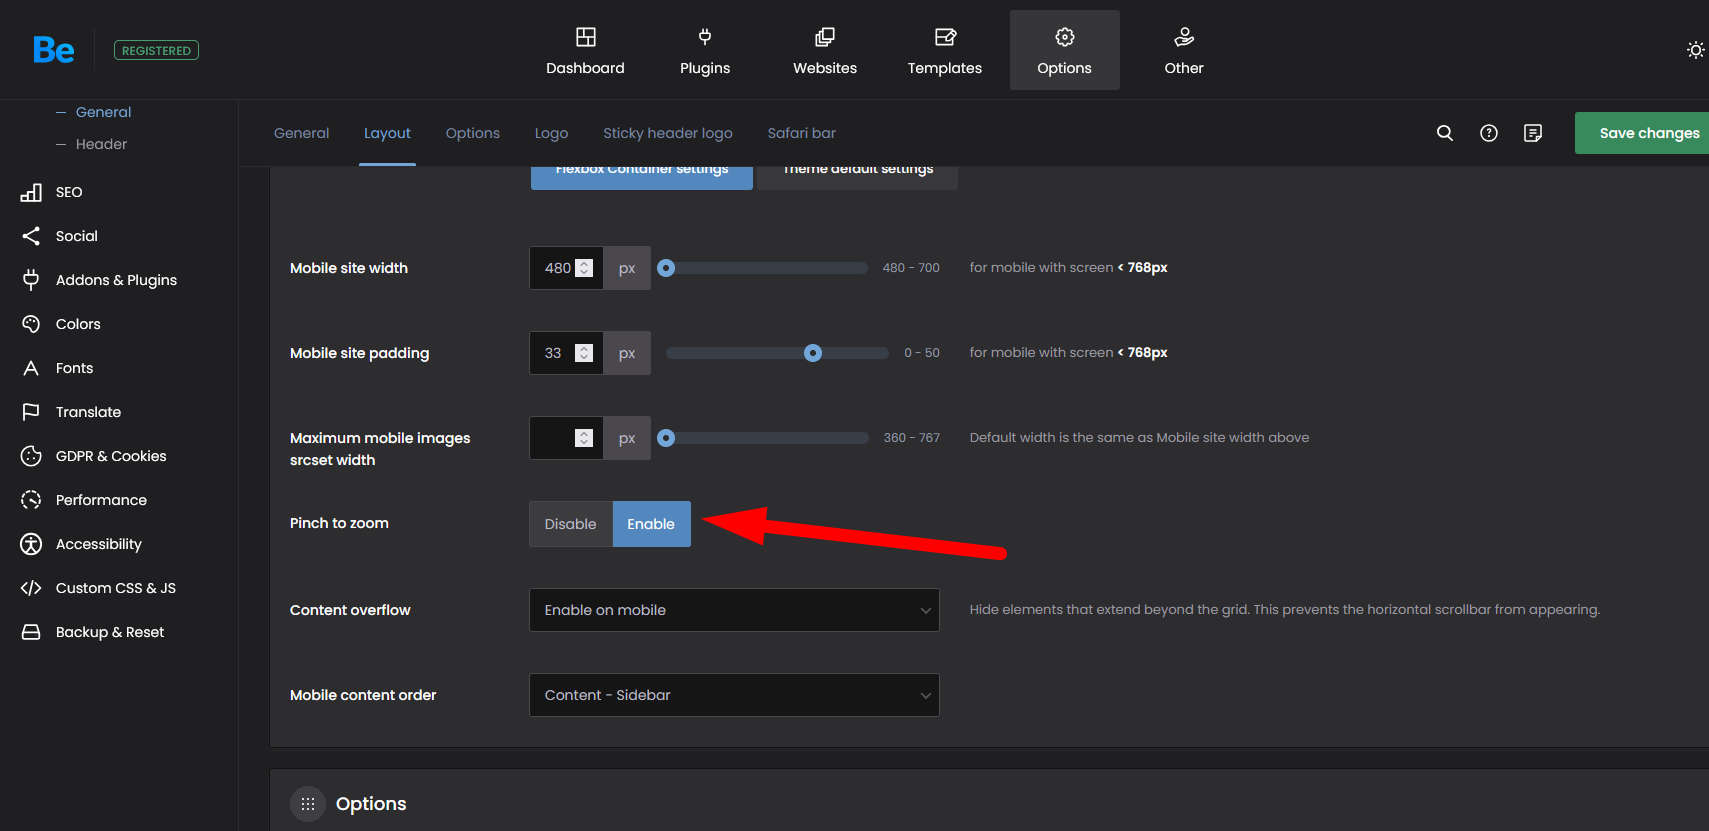Set Pinch to zoom to Disable
This screenshot has height=831, width=1709.
click(570, 524)
